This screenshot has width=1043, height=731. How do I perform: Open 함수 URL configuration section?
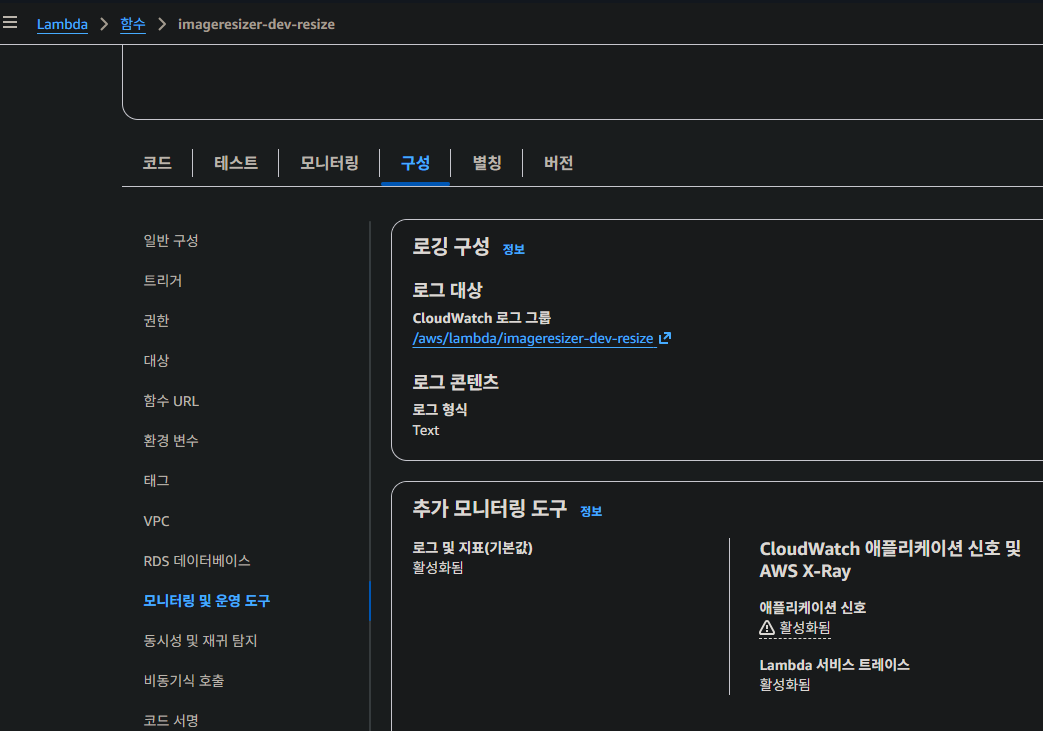[x=171, y=400]
